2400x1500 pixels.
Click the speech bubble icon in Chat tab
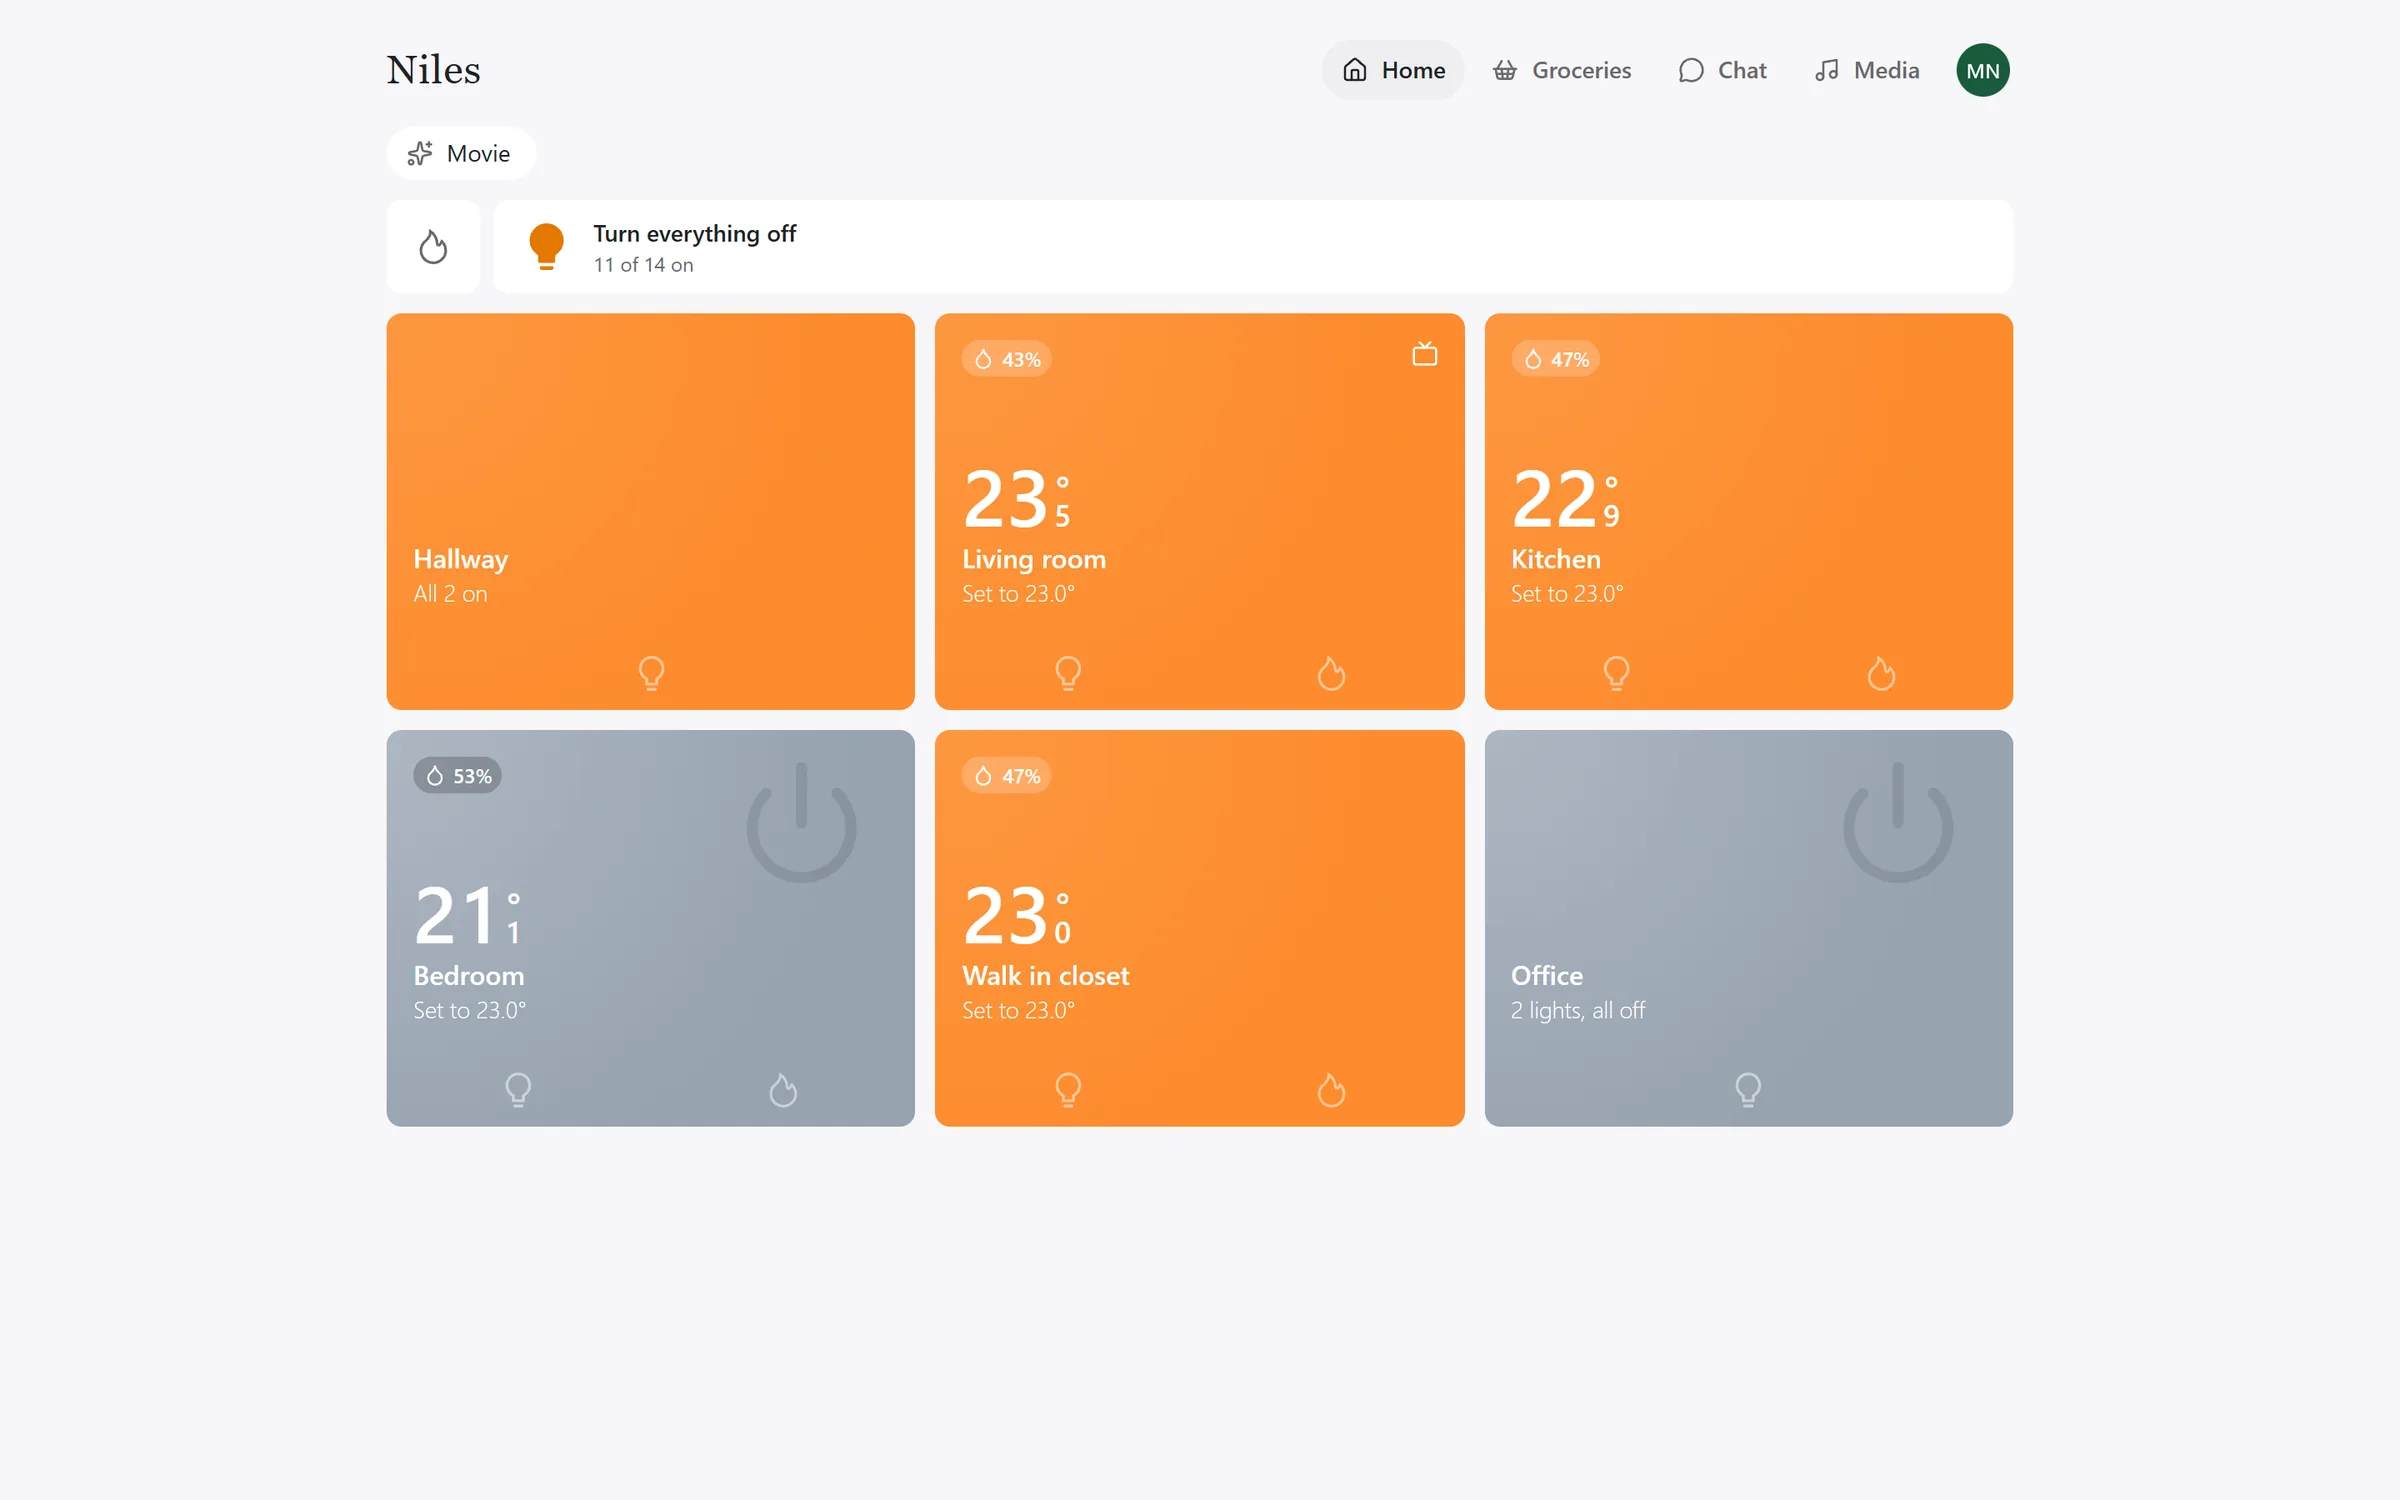[1691, 70]
